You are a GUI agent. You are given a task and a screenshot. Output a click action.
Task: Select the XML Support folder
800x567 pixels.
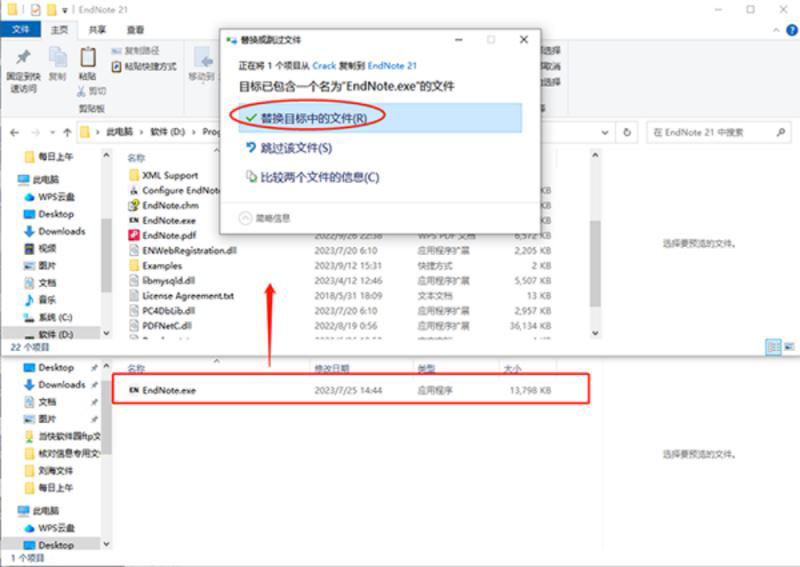pos(170,176)
